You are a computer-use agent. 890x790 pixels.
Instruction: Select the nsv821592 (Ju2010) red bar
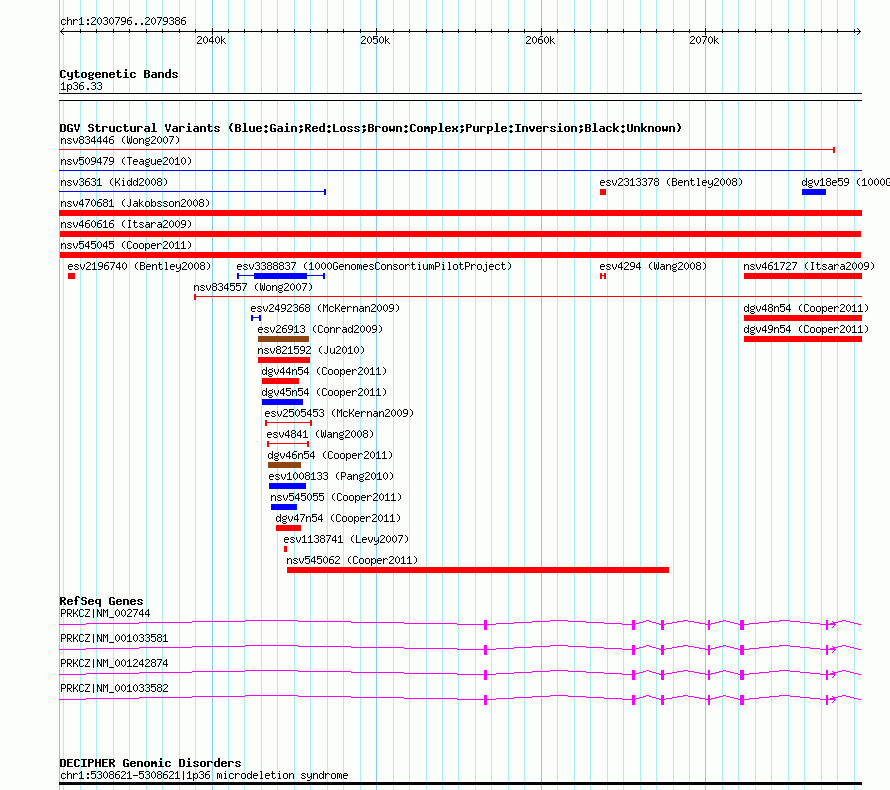284,360
